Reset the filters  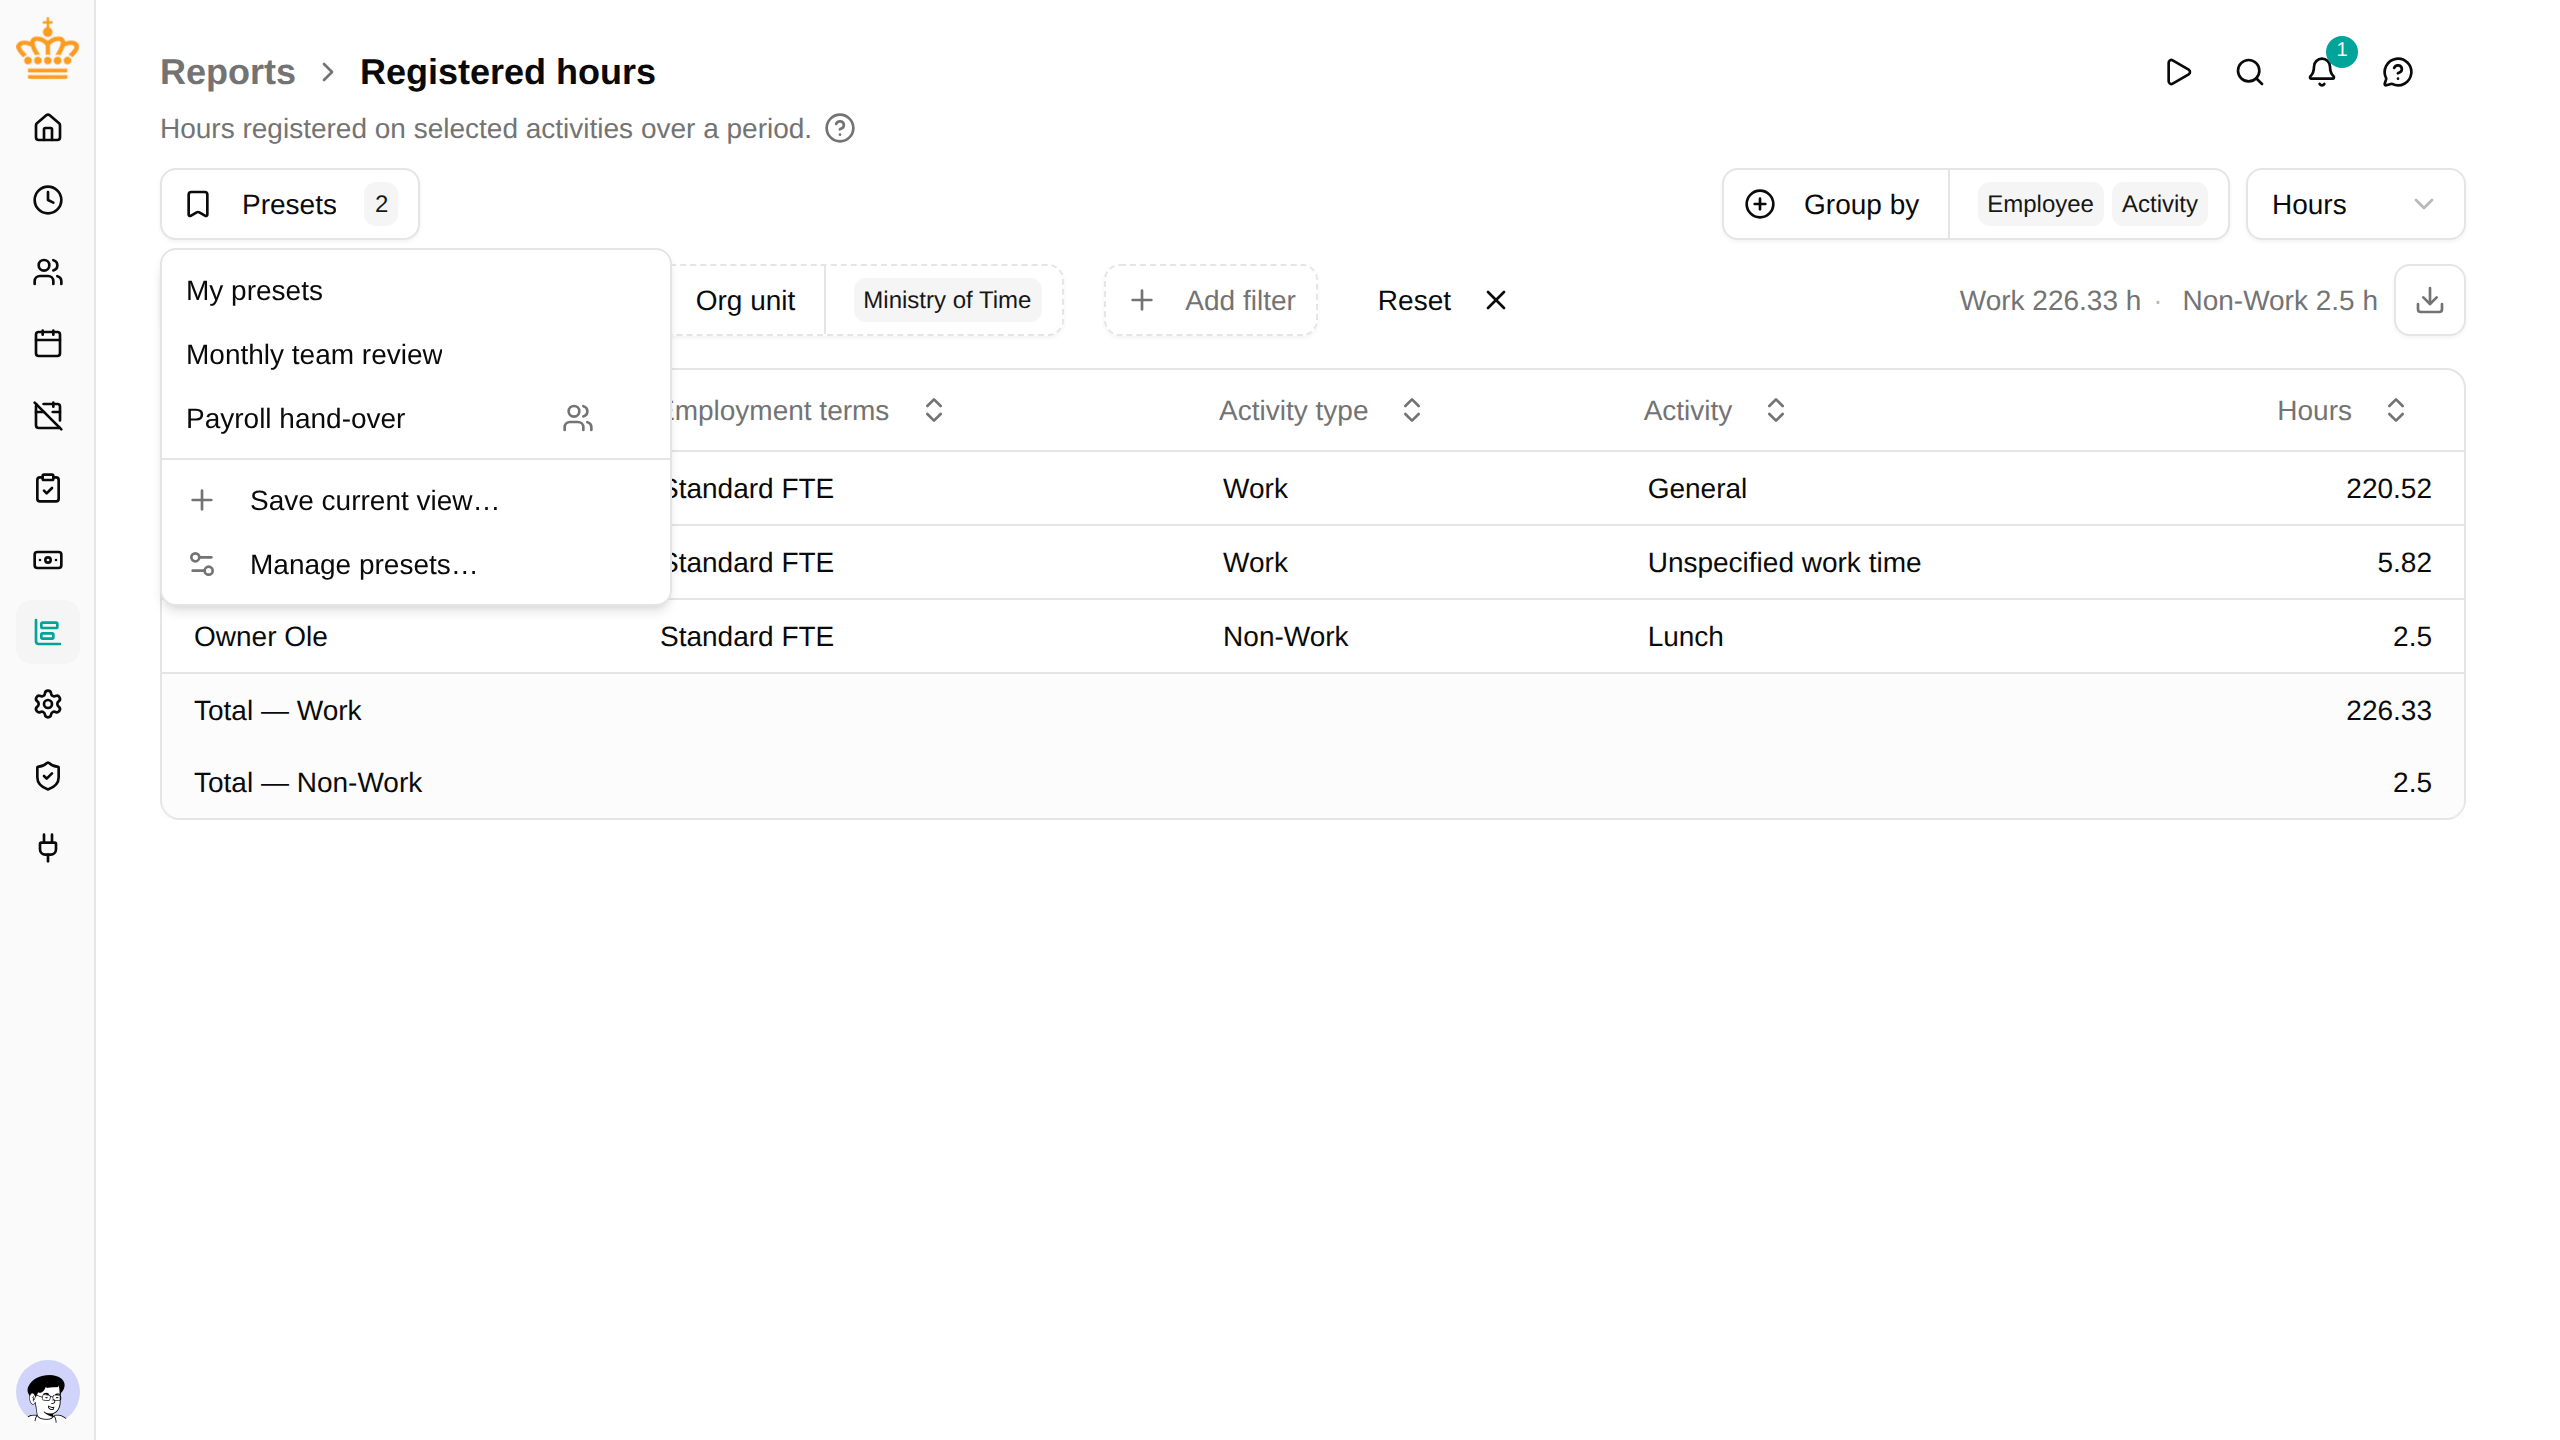pyautogui.click(x=1441, y=300)
